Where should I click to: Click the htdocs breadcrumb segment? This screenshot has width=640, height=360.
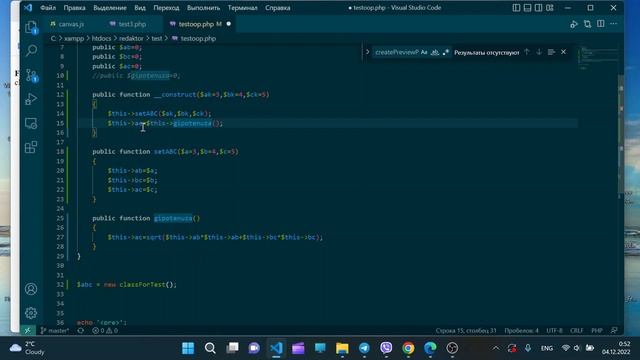pyautogui.click(x=101, y=38)
